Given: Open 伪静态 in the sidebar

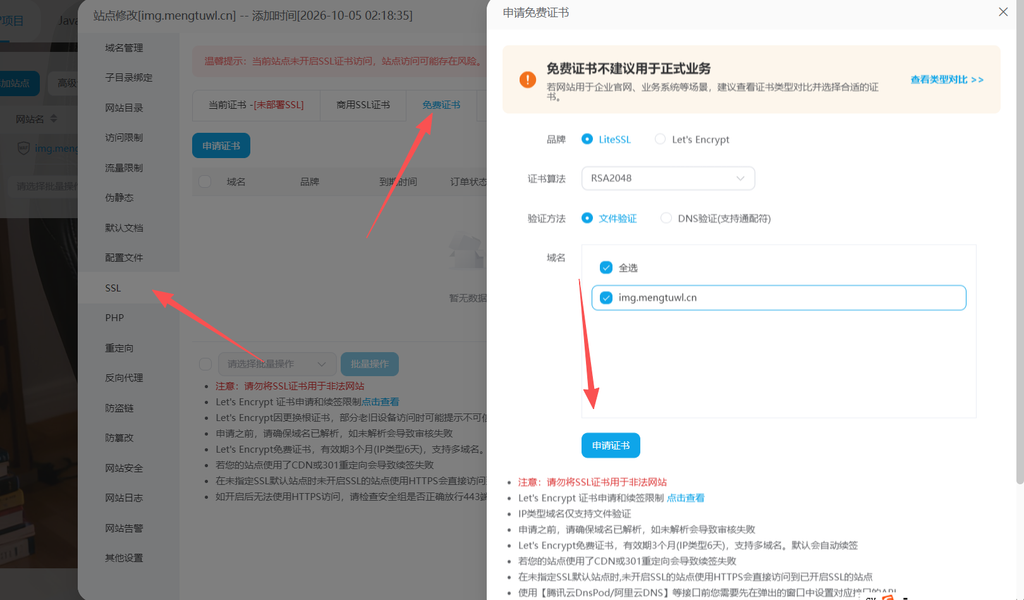Looking at the screenshot, I should [x=120, y=197].
